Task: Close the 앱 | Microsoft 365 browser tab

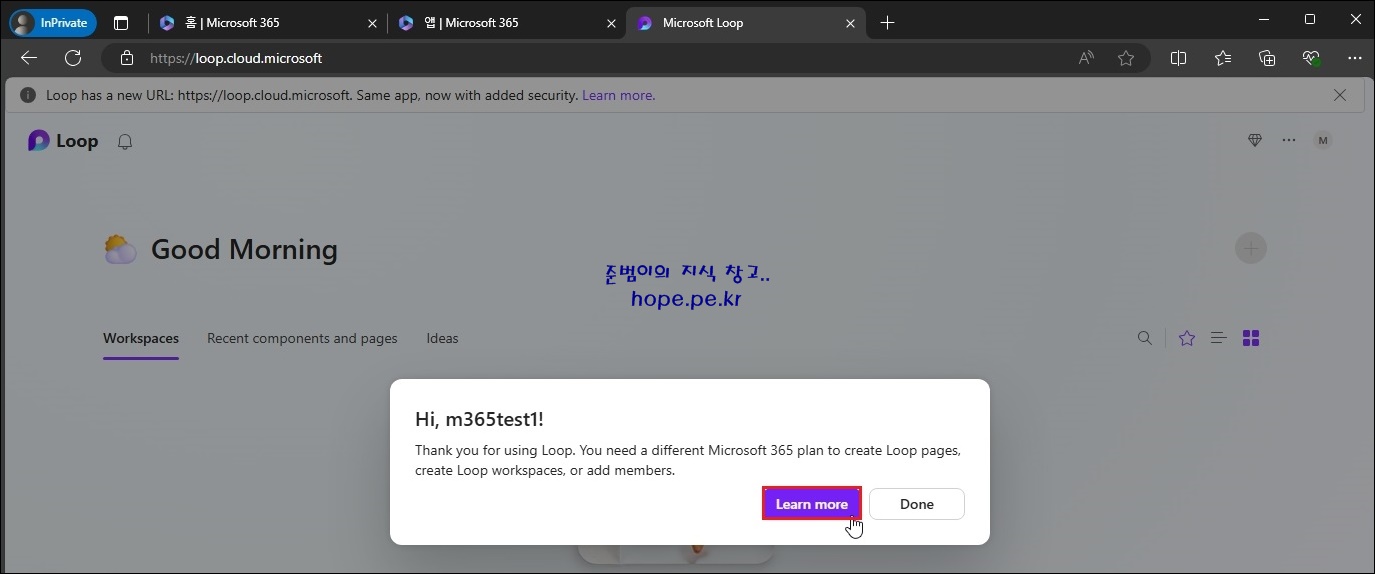Action: coord(611,23)
